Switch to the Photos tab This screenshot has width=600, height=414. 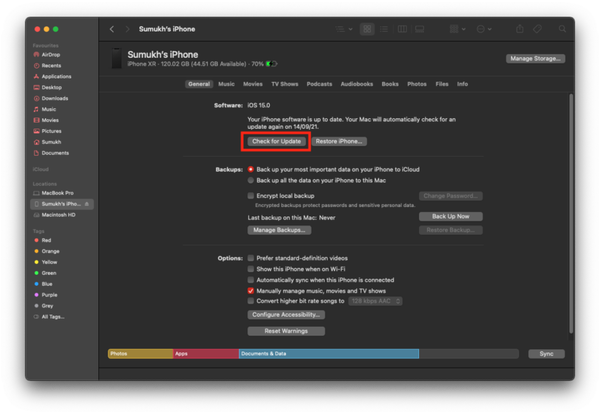pyautogui.click(x=417, y=84)
